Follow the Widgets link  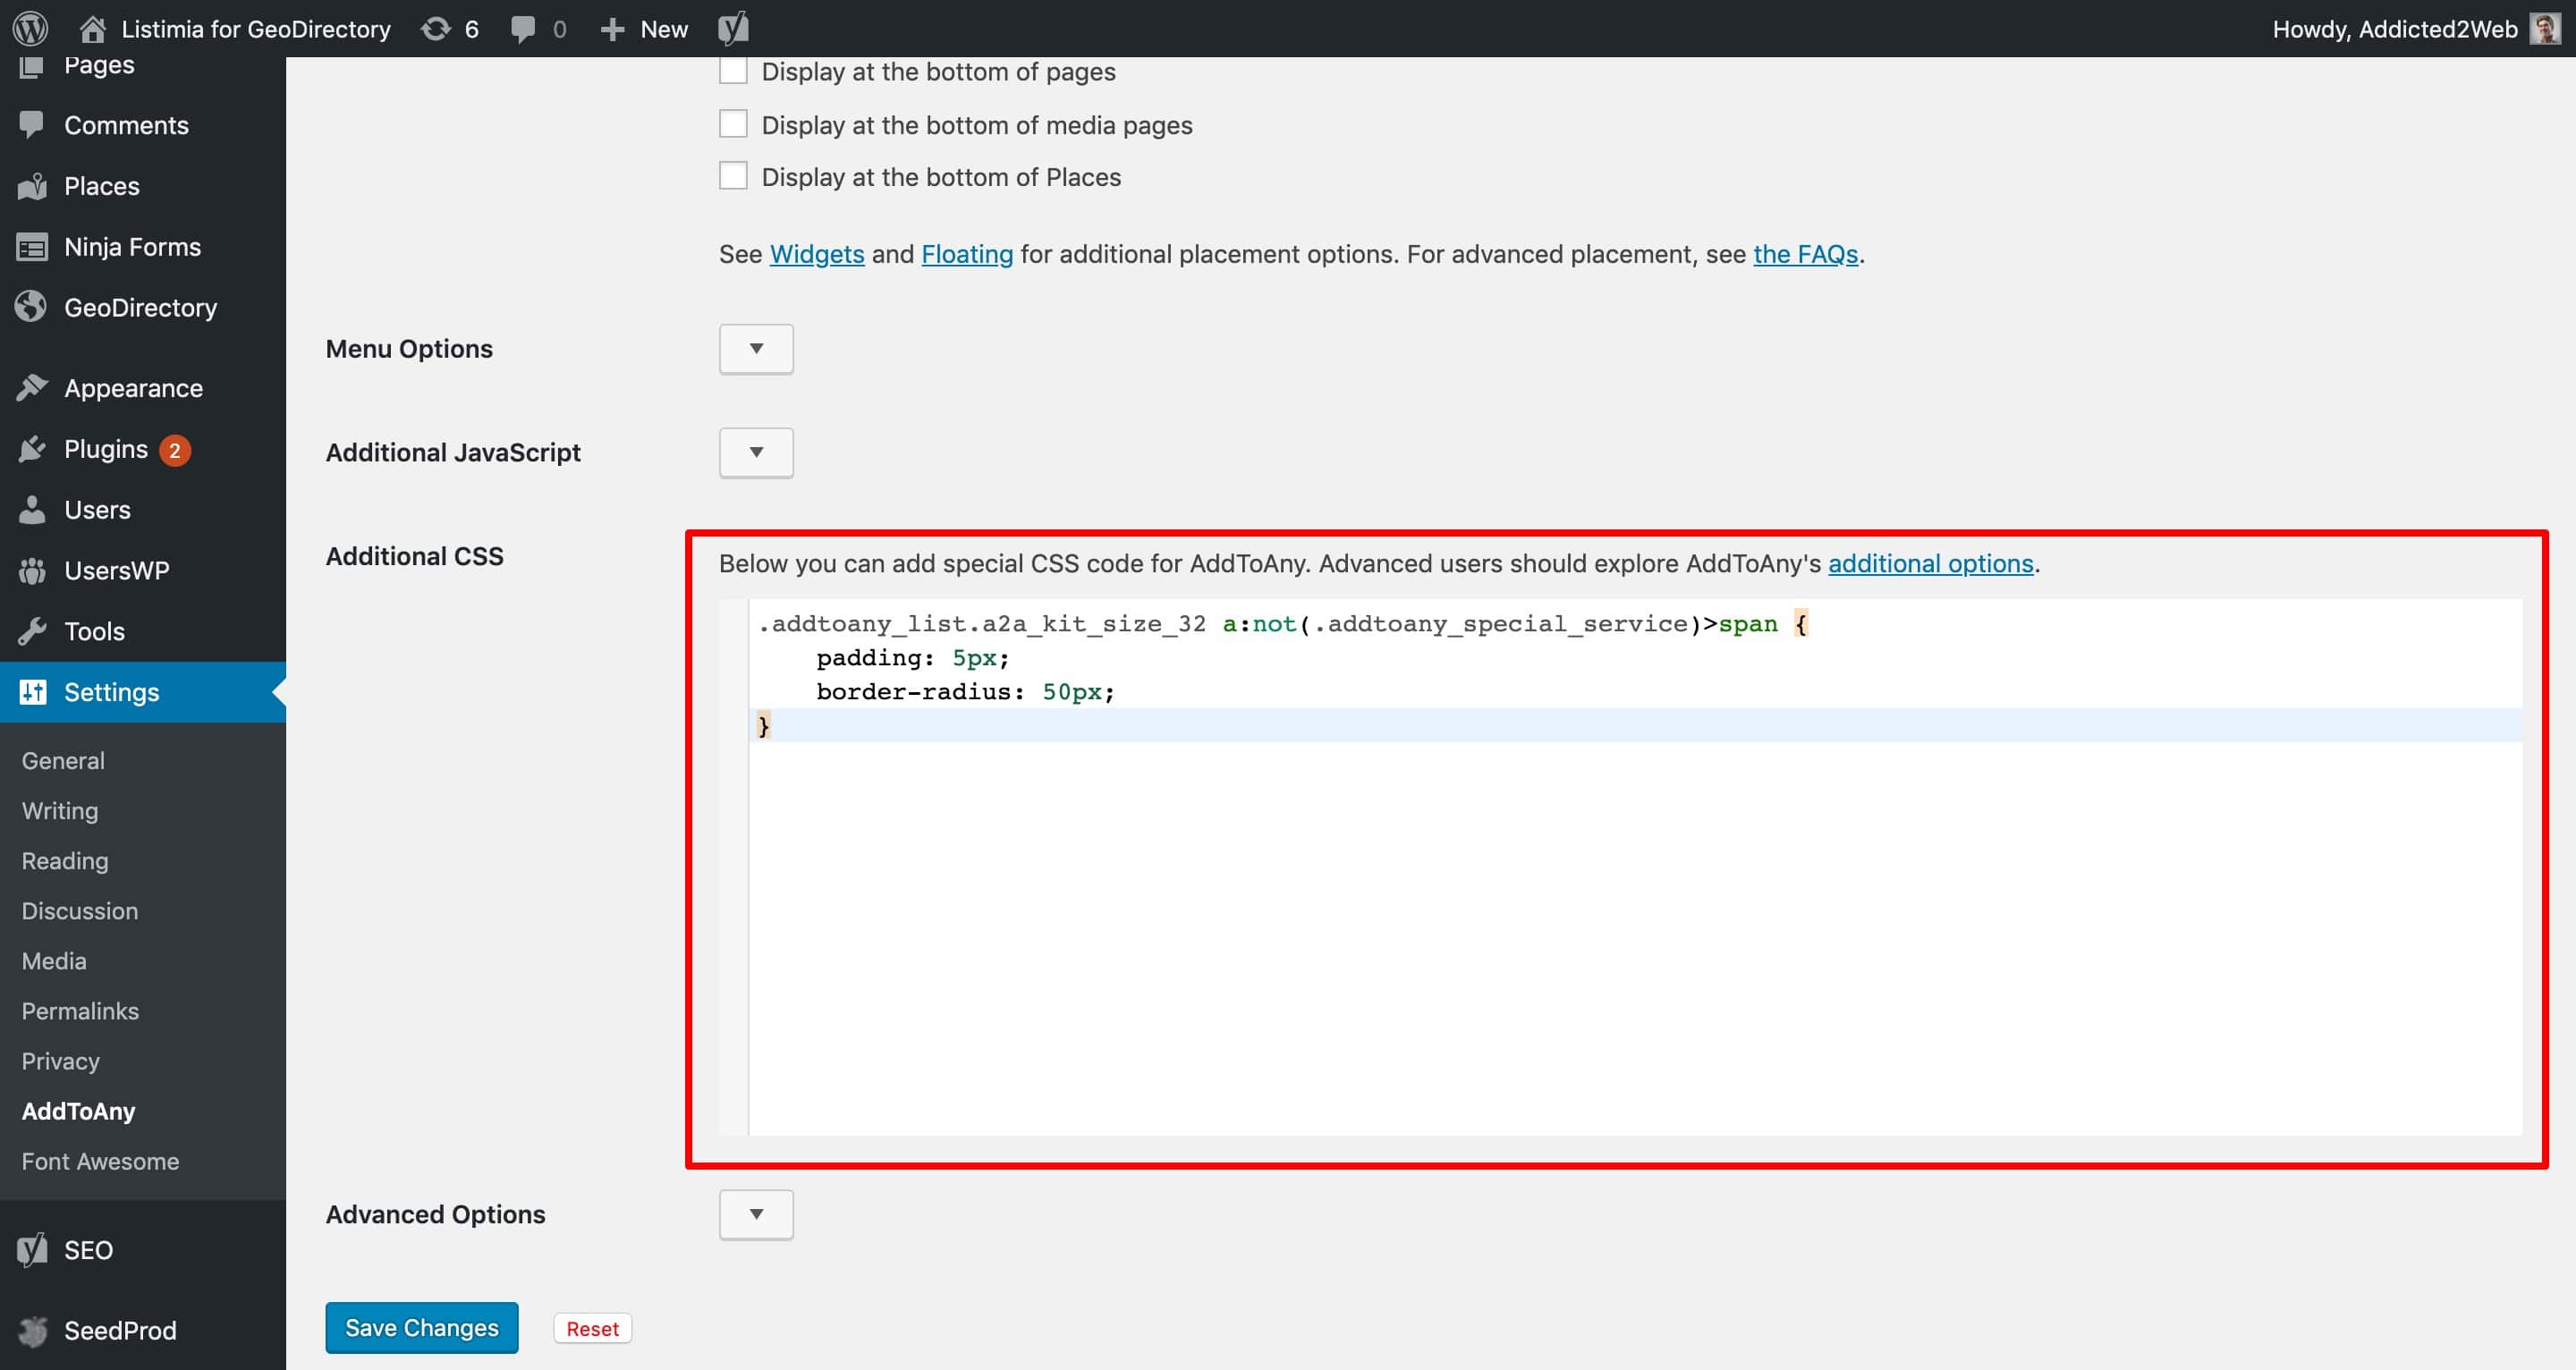pyautogui.click(x=817, y=254)
